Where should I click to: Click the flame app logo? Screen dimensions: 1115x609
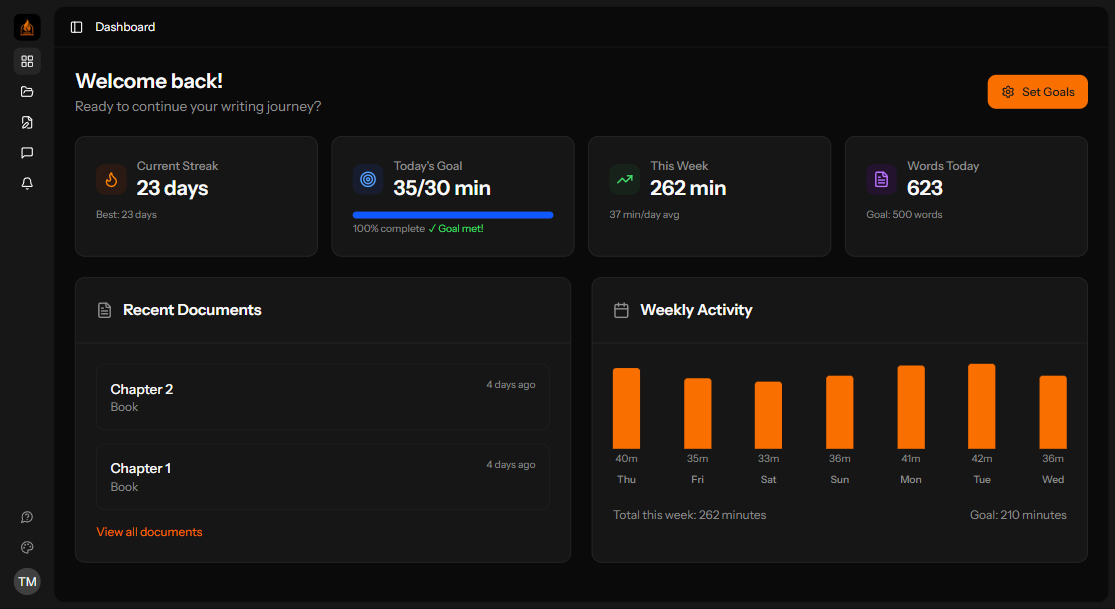(27, 27)
